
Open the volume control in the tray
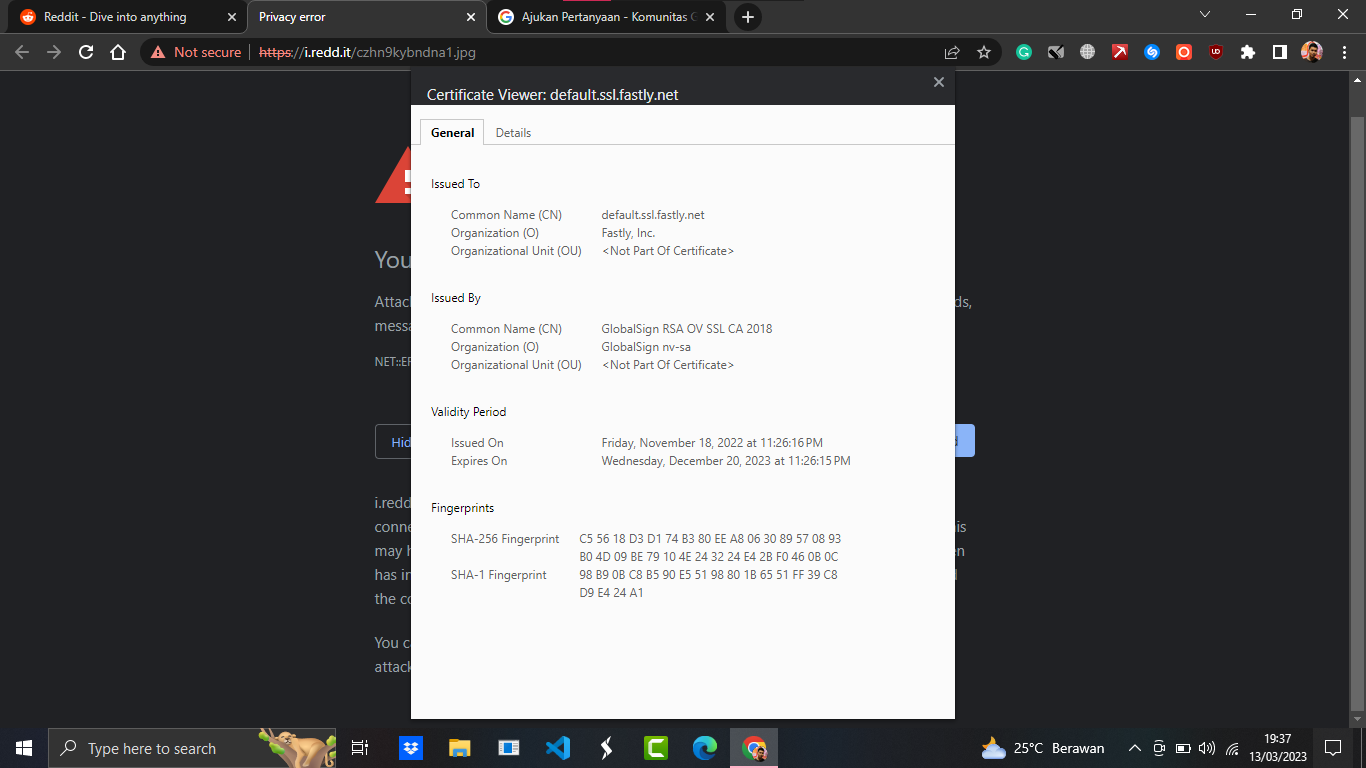pyautogui.click(x=1207, y=748)
